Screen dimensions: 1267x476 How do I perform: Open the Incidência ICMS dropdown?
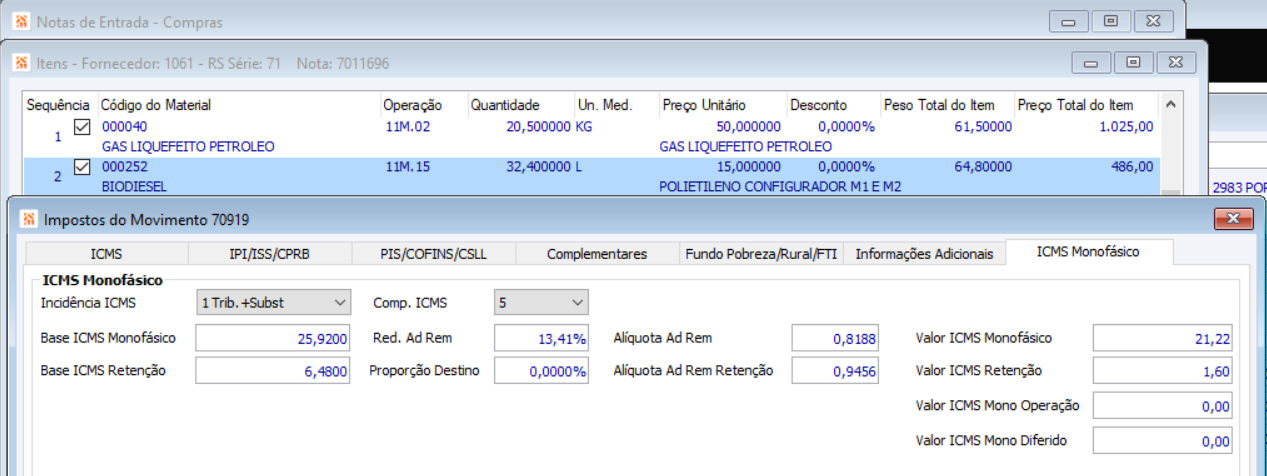(x=274, y=302)
